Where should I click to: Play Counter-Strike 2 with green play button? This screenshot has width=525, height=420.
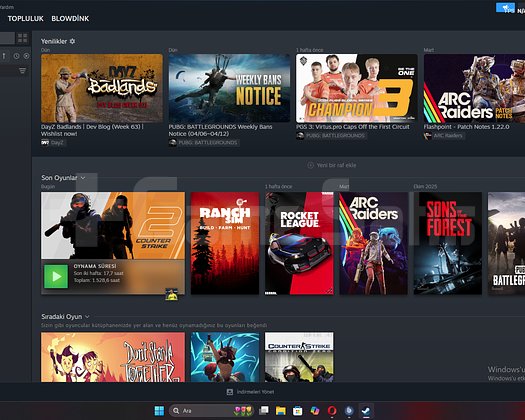[56, 276]
